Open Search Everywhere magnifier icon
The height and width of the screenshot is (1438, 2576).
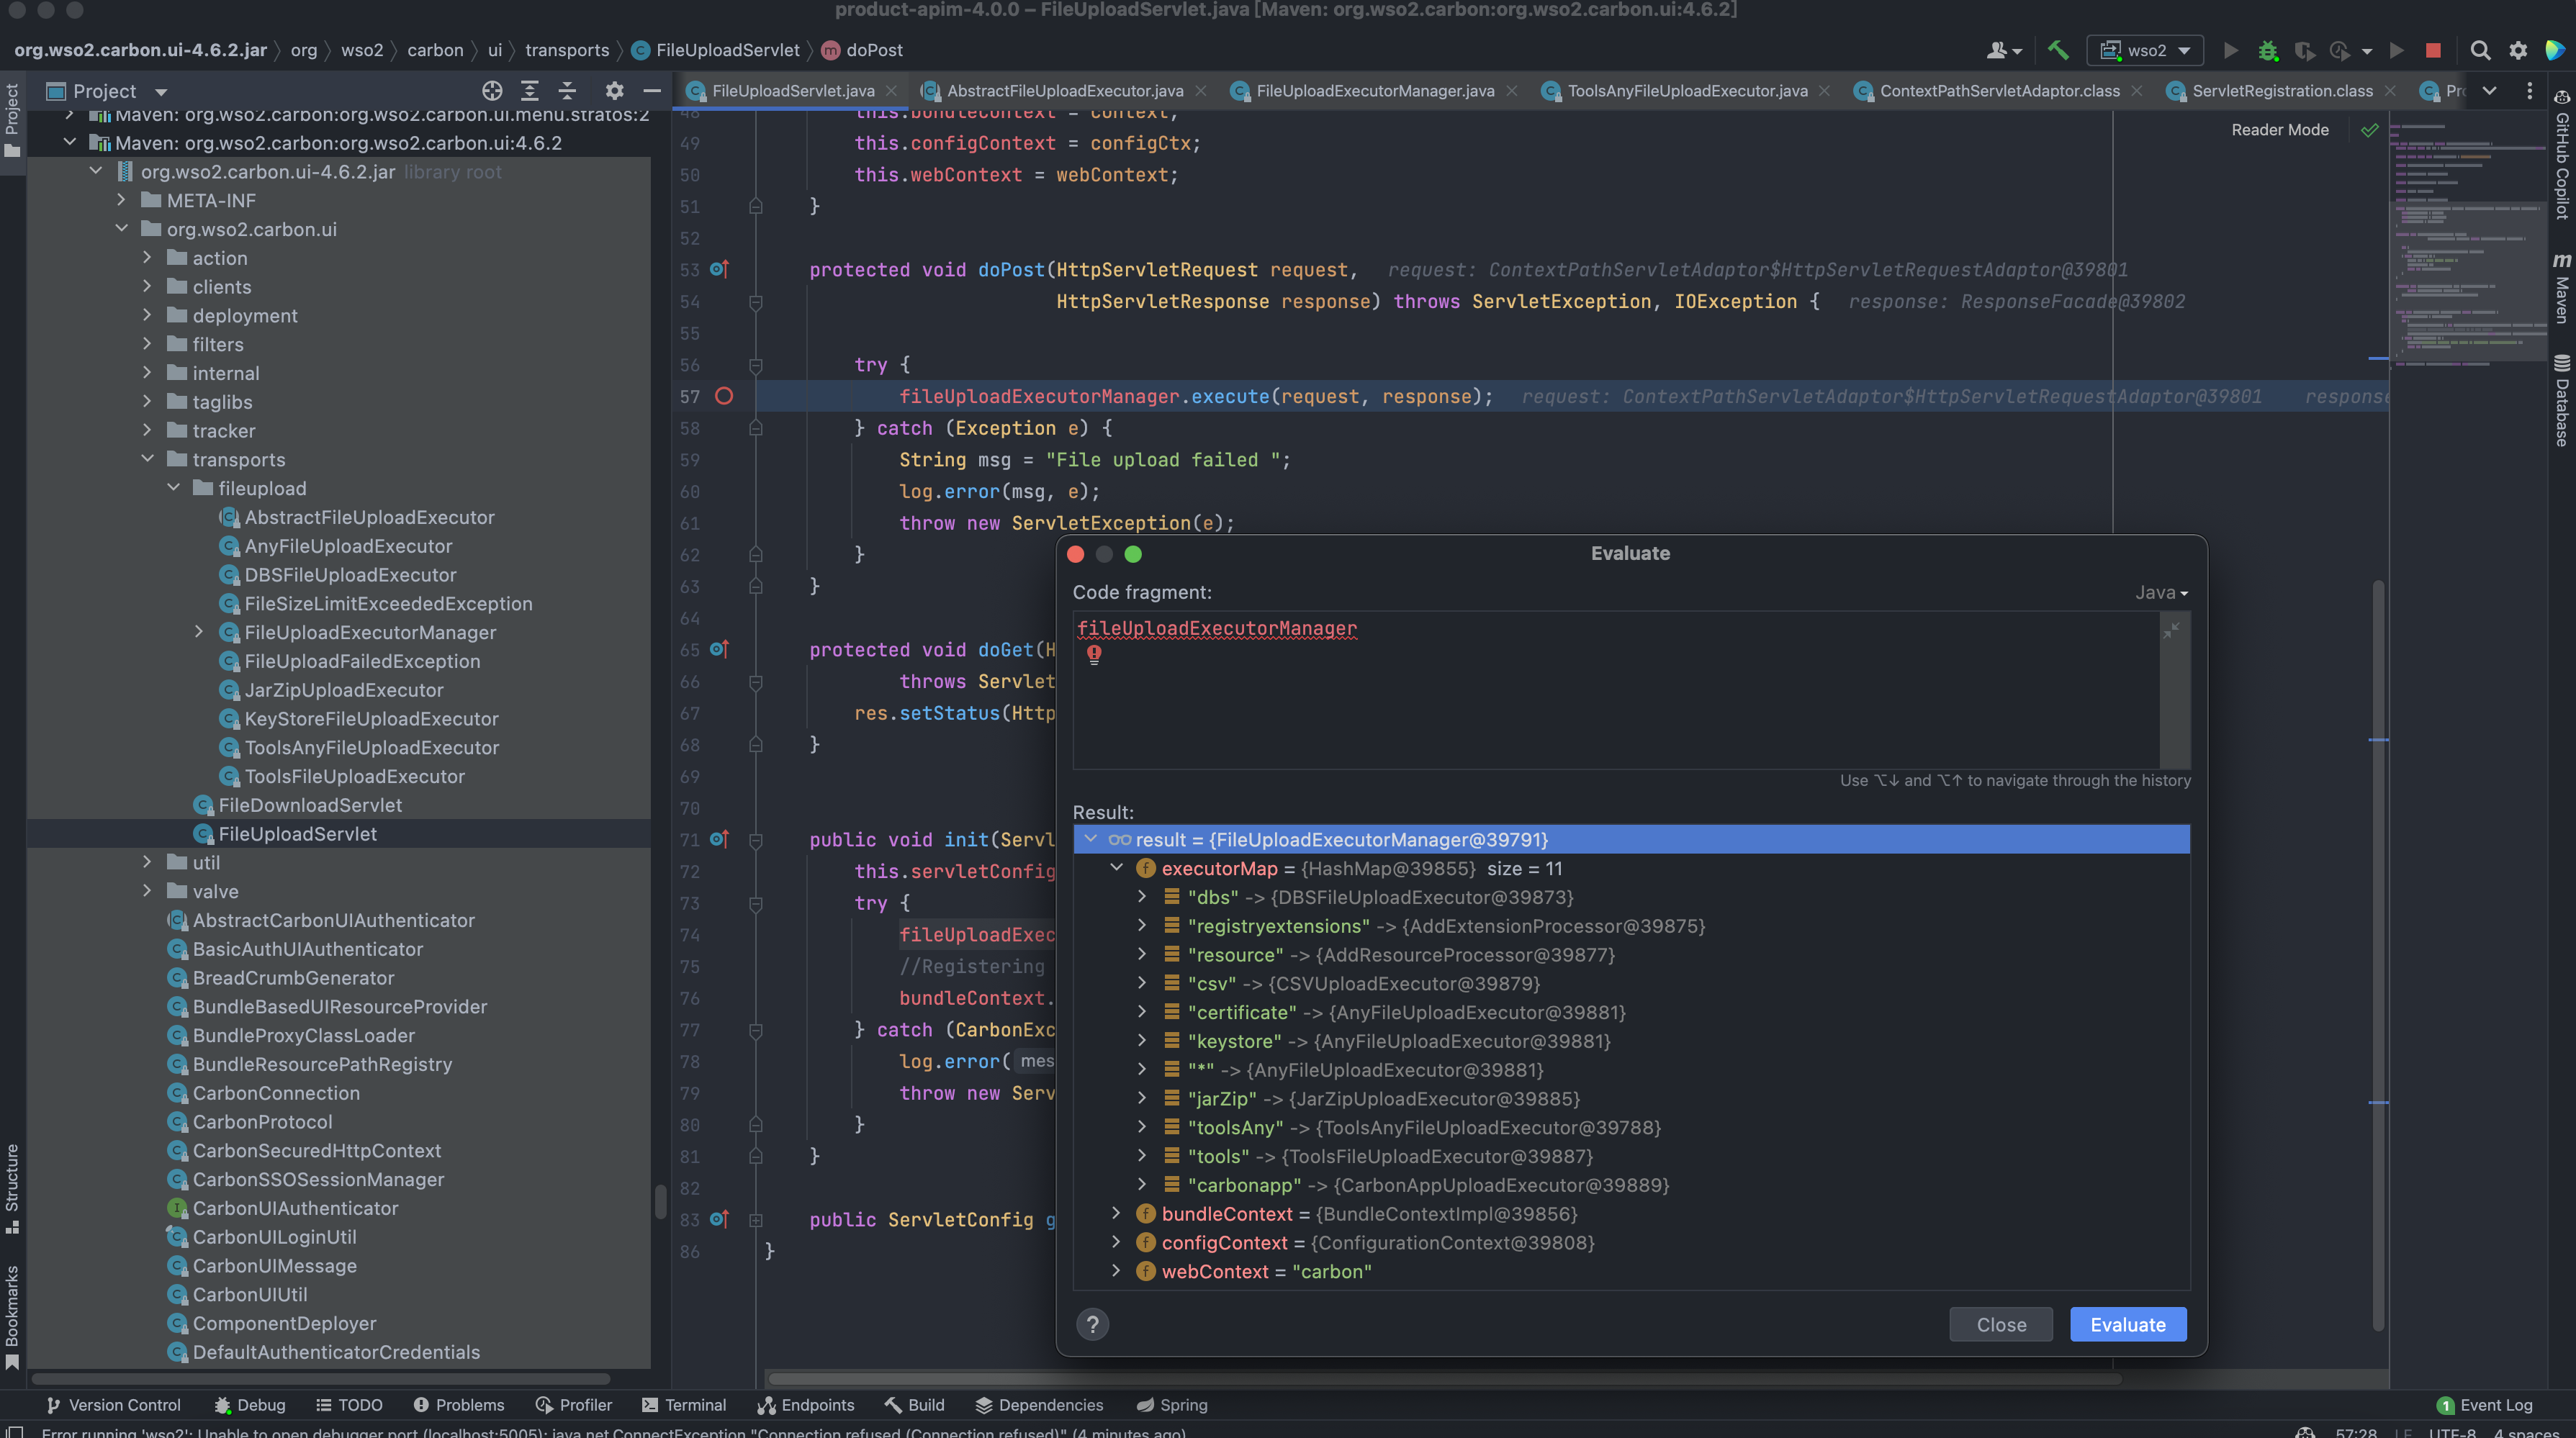pyautogui.click(x=2480, y=50)
